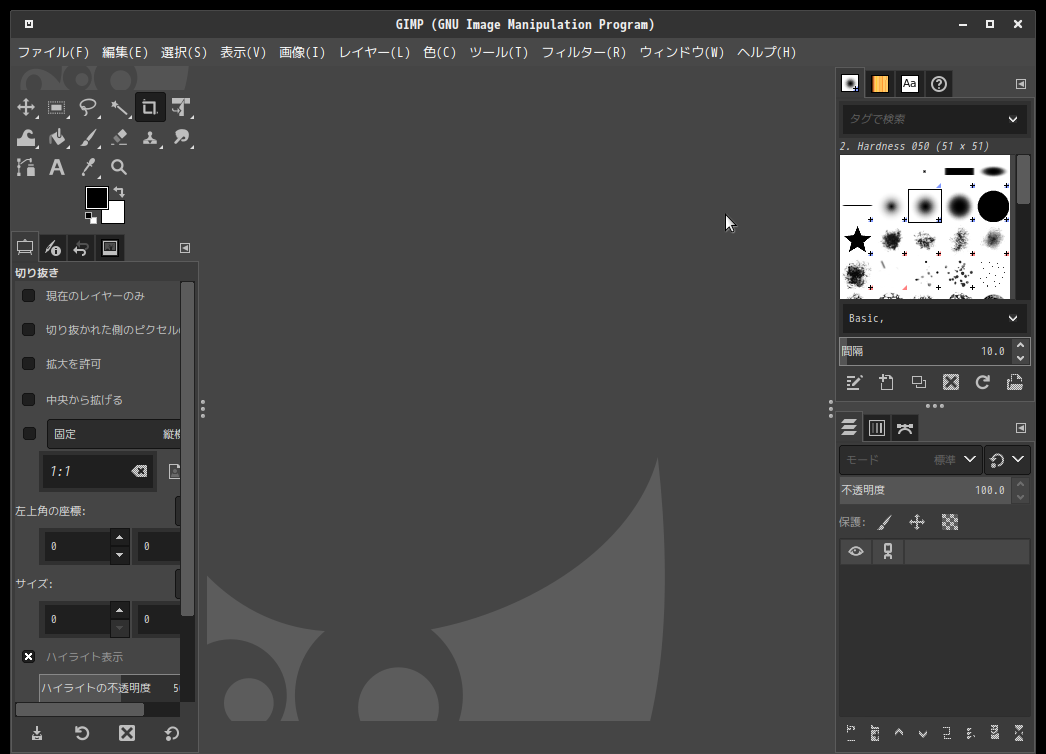Switch to the Device Status tab
The width and height of the screenshot is (1046, 754).
tap(53, 248)
